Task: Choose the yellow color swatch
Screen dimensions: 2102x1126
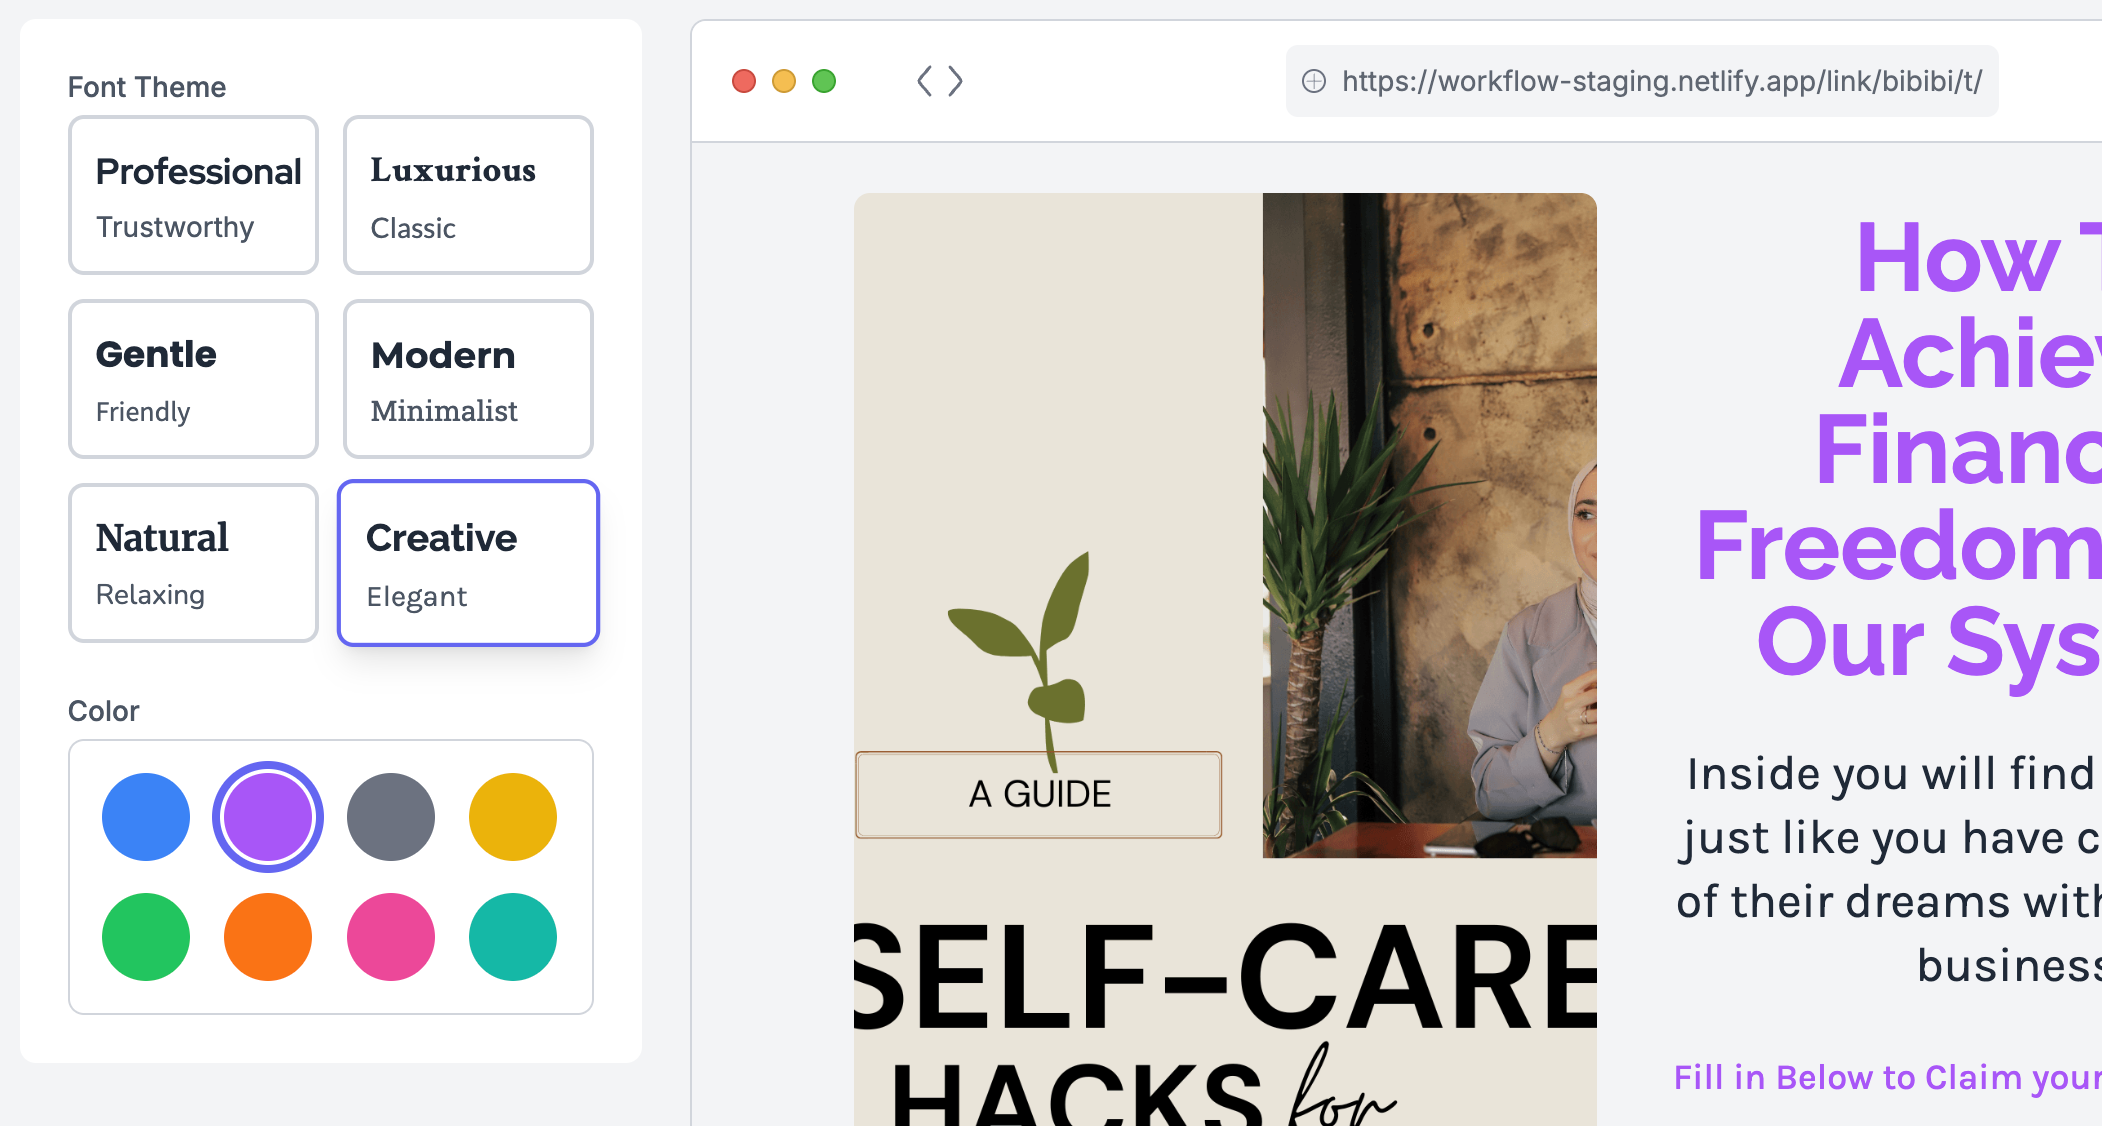Action: click(x=513, y=817)
